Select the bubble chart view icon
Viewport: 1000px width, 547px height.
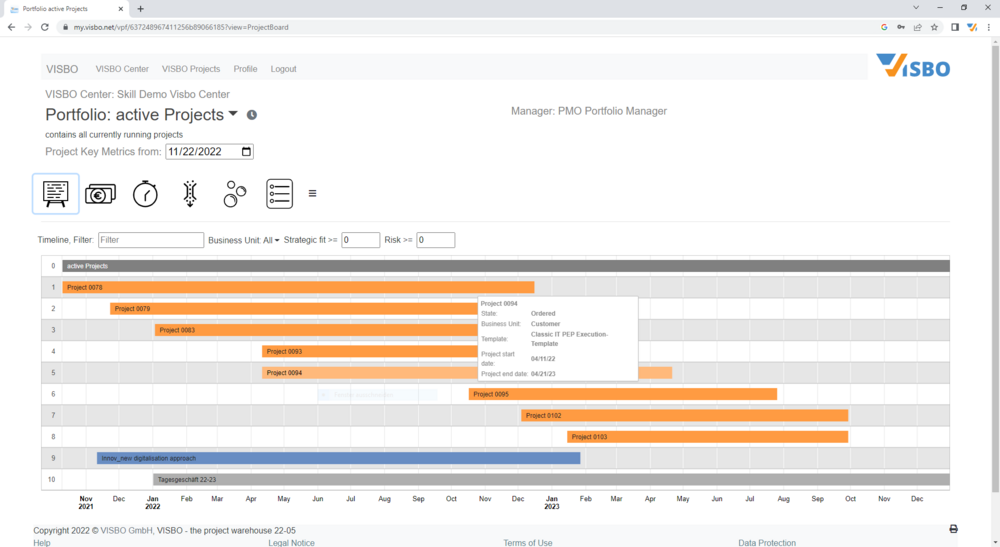(x=235, y=194)
